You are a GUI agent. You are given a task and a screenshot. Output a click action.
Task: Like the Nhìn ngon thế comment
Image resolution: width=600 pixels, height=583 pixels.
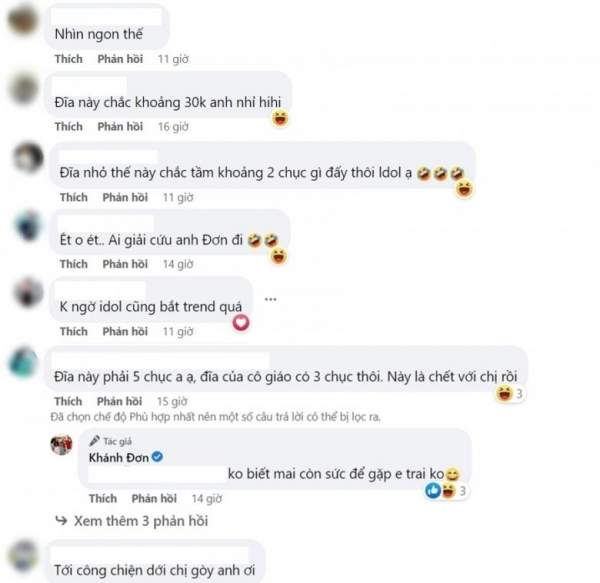(x=68, y=59)
